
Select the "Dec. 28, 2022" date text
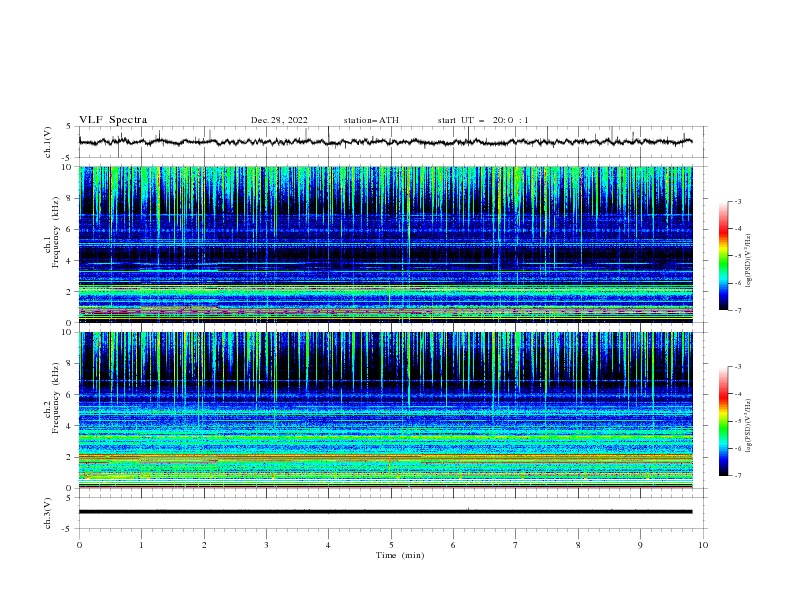(x=279, y=120)
